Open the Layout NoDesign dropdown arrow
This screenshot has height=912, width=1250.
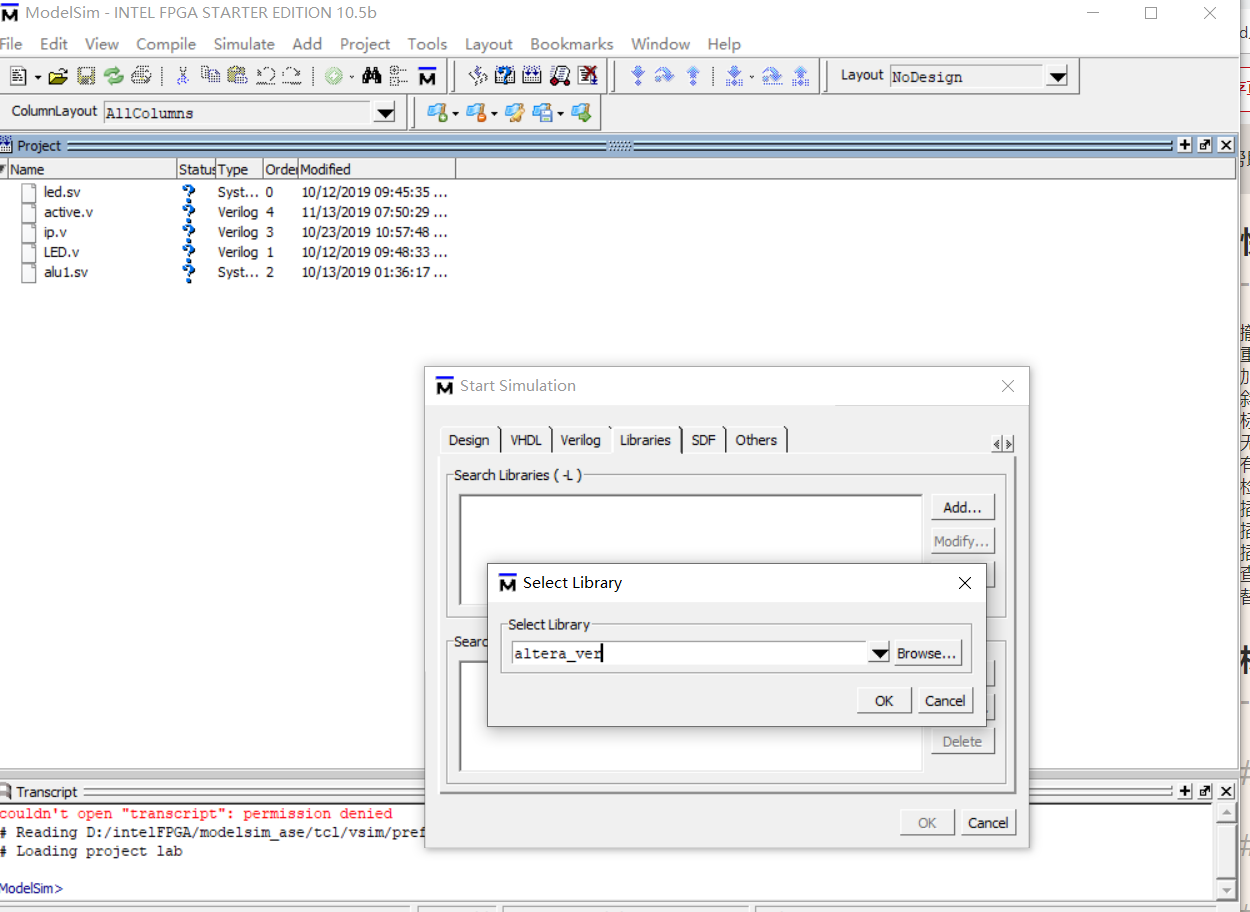tap(1057, 77)
